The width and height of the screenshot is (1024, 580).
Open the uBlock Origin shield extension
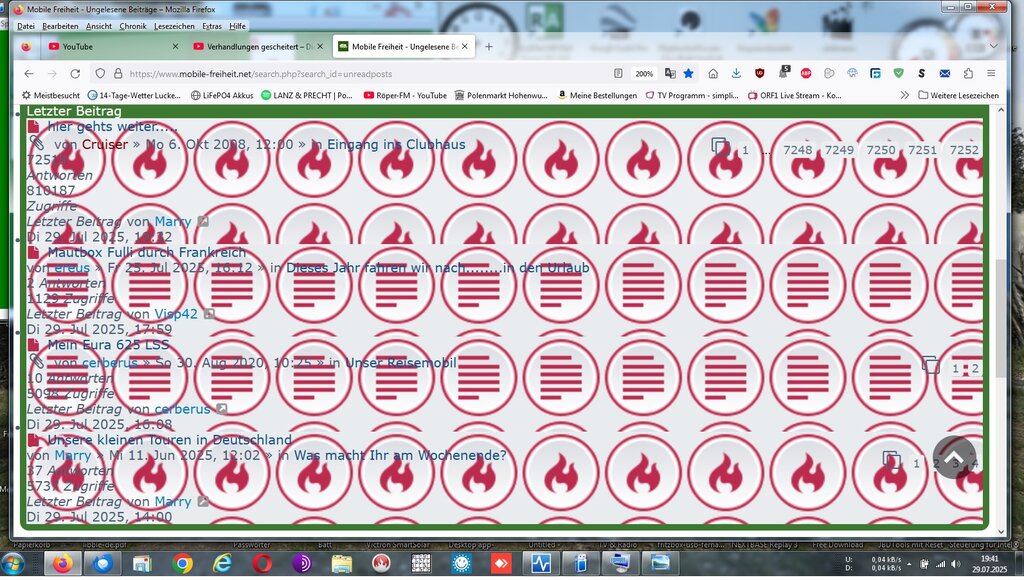(760, 74)
